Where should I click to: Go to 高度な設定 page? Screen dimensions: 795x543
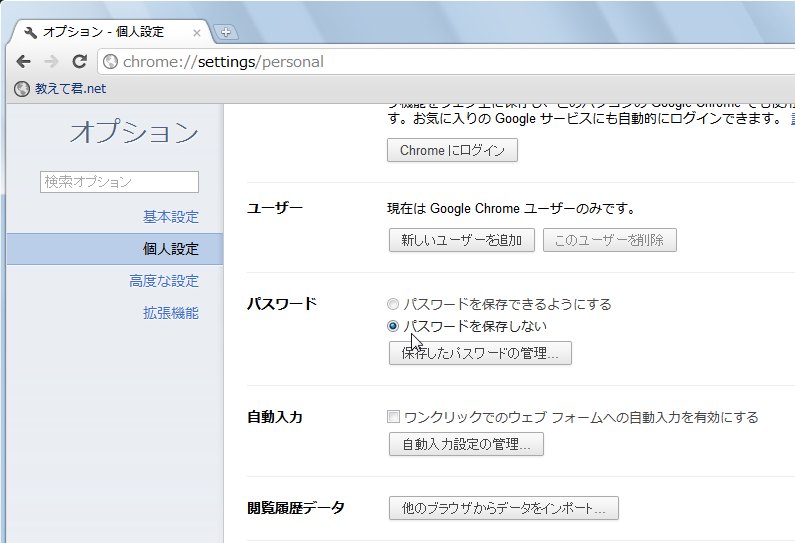pyautogui.click(x=163, y=281)
